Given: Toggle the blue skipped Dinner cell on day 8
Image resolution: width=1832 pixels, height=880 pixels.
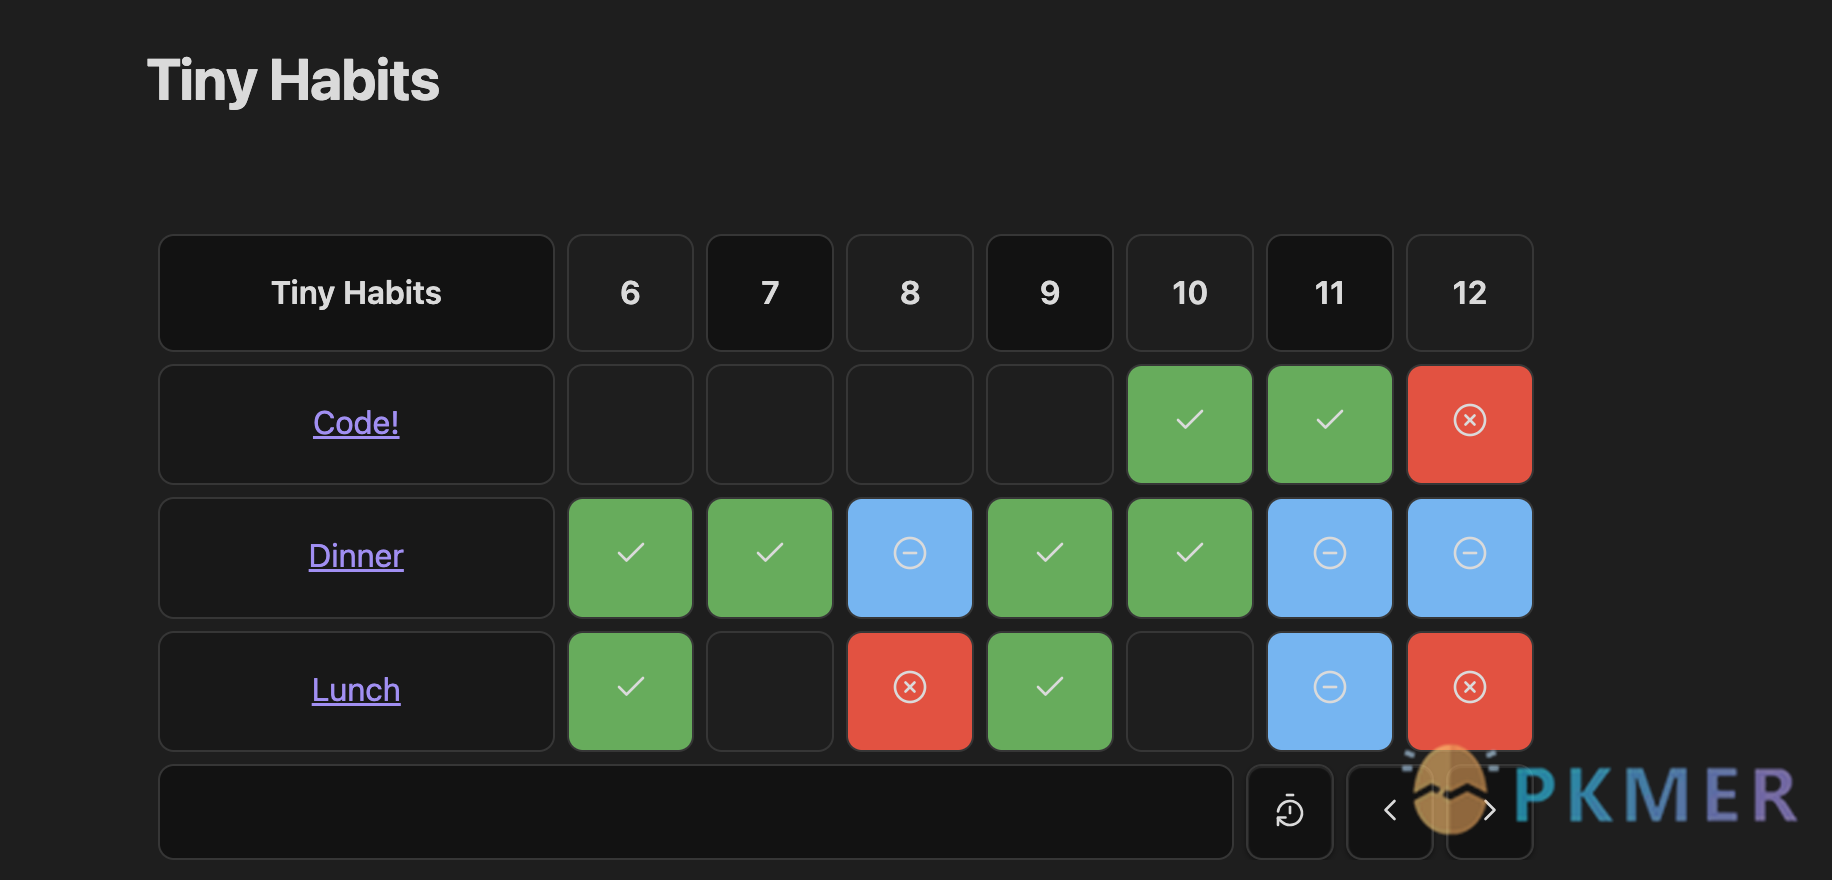Looking at the screenshot, I should (x=910, y=558).
